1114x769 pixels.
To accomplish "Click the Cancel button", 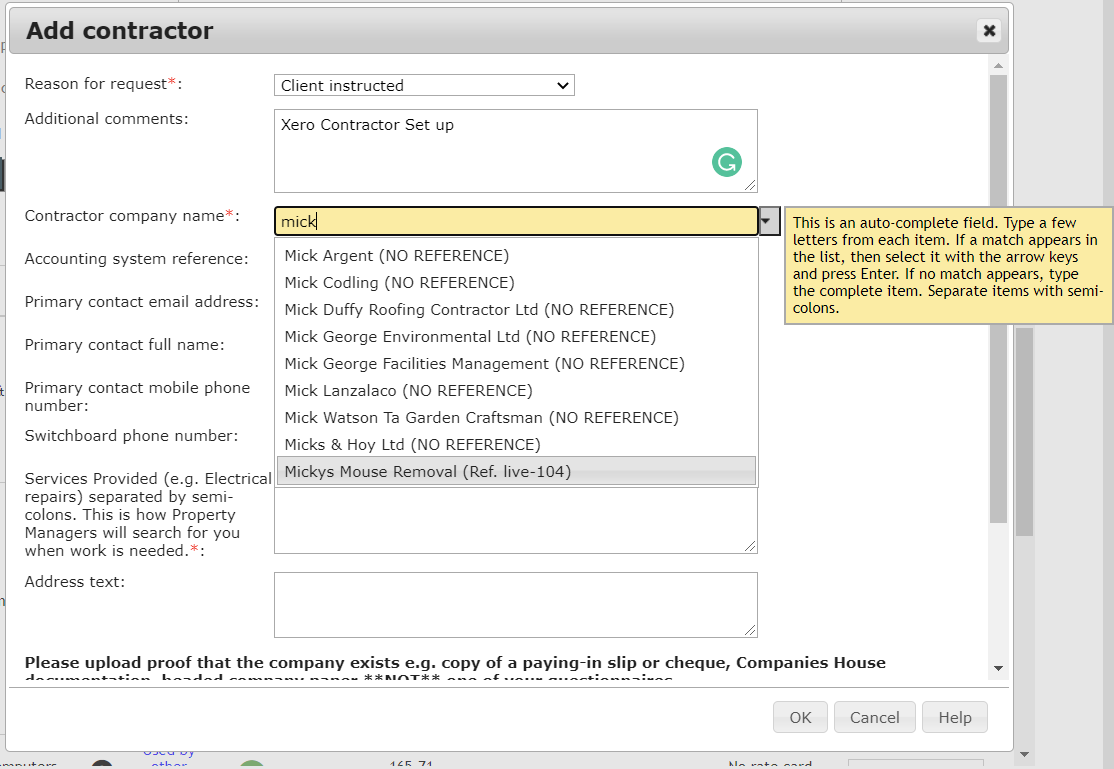I will 875,717.
